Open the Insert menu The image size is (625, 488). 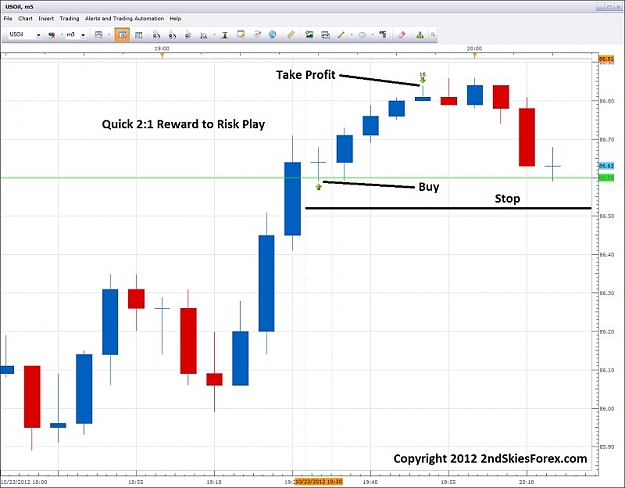coord(46,18)
